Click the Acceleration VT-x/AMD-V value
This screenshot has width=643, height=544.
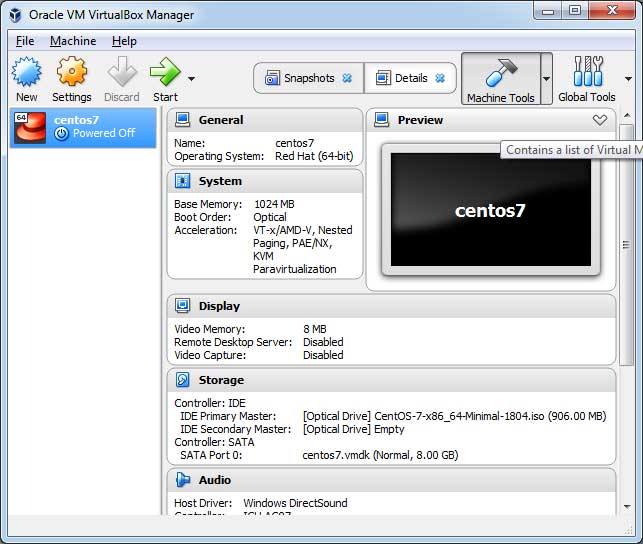tap(303, 250)
